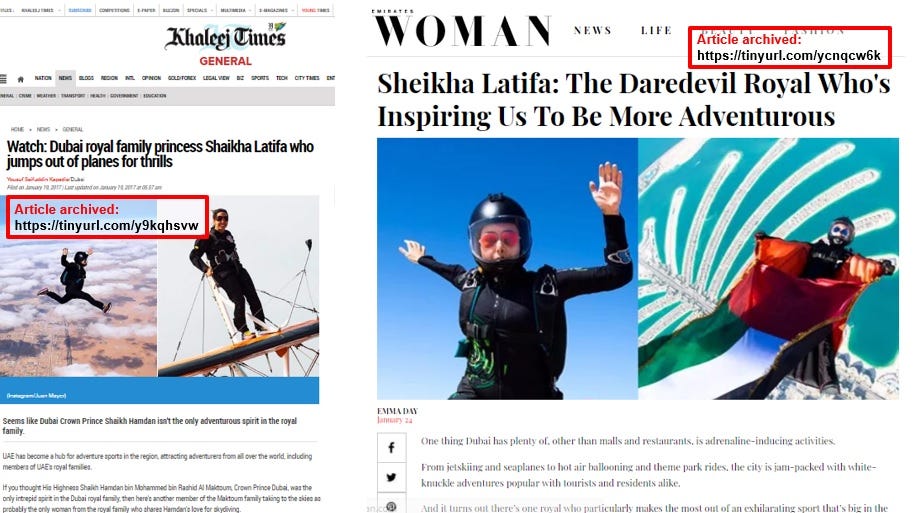This screenshot has width=917, height=513.
Task: Open the wing-walking plane photo
Action: [239, 286]
